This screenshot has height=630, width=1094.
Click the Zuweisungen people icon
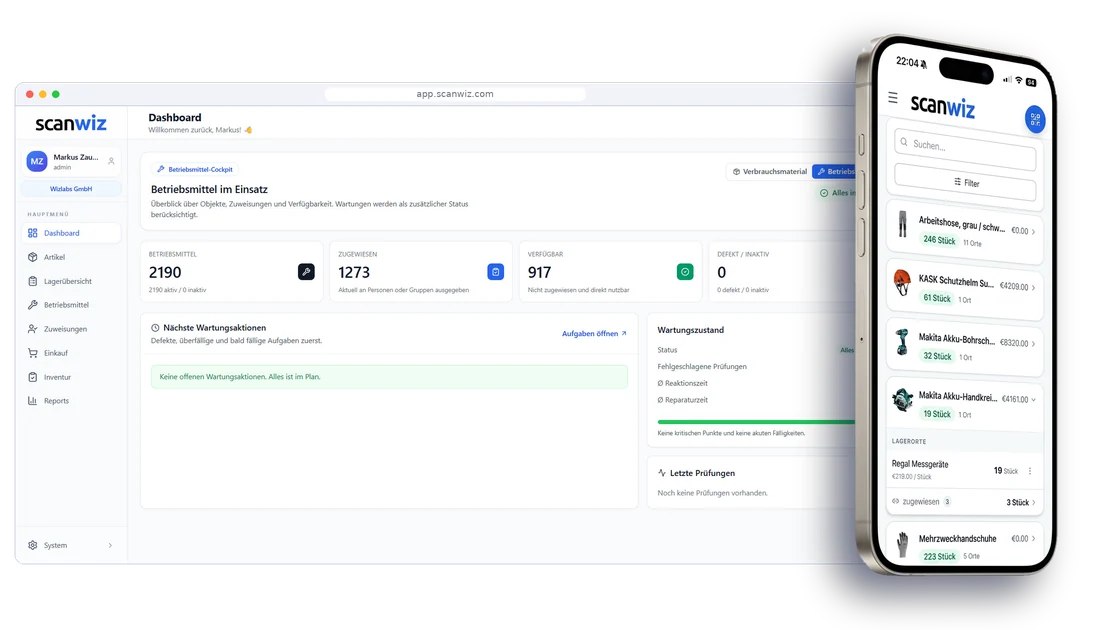[33, 329]
